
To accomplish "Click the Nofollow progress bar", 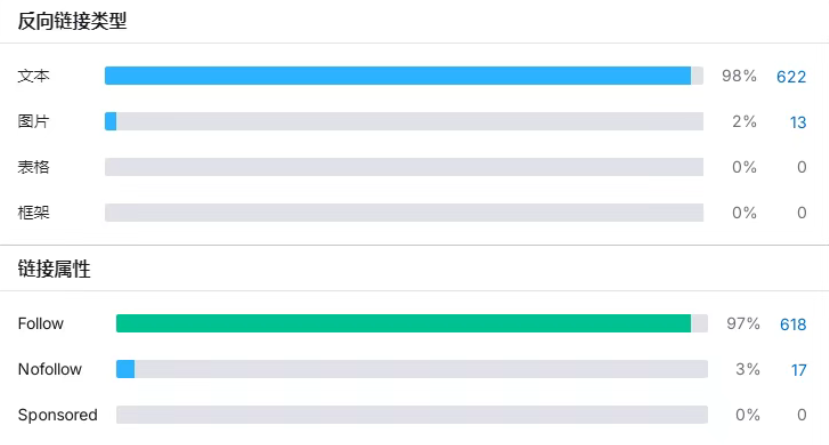I will (412, 370).
